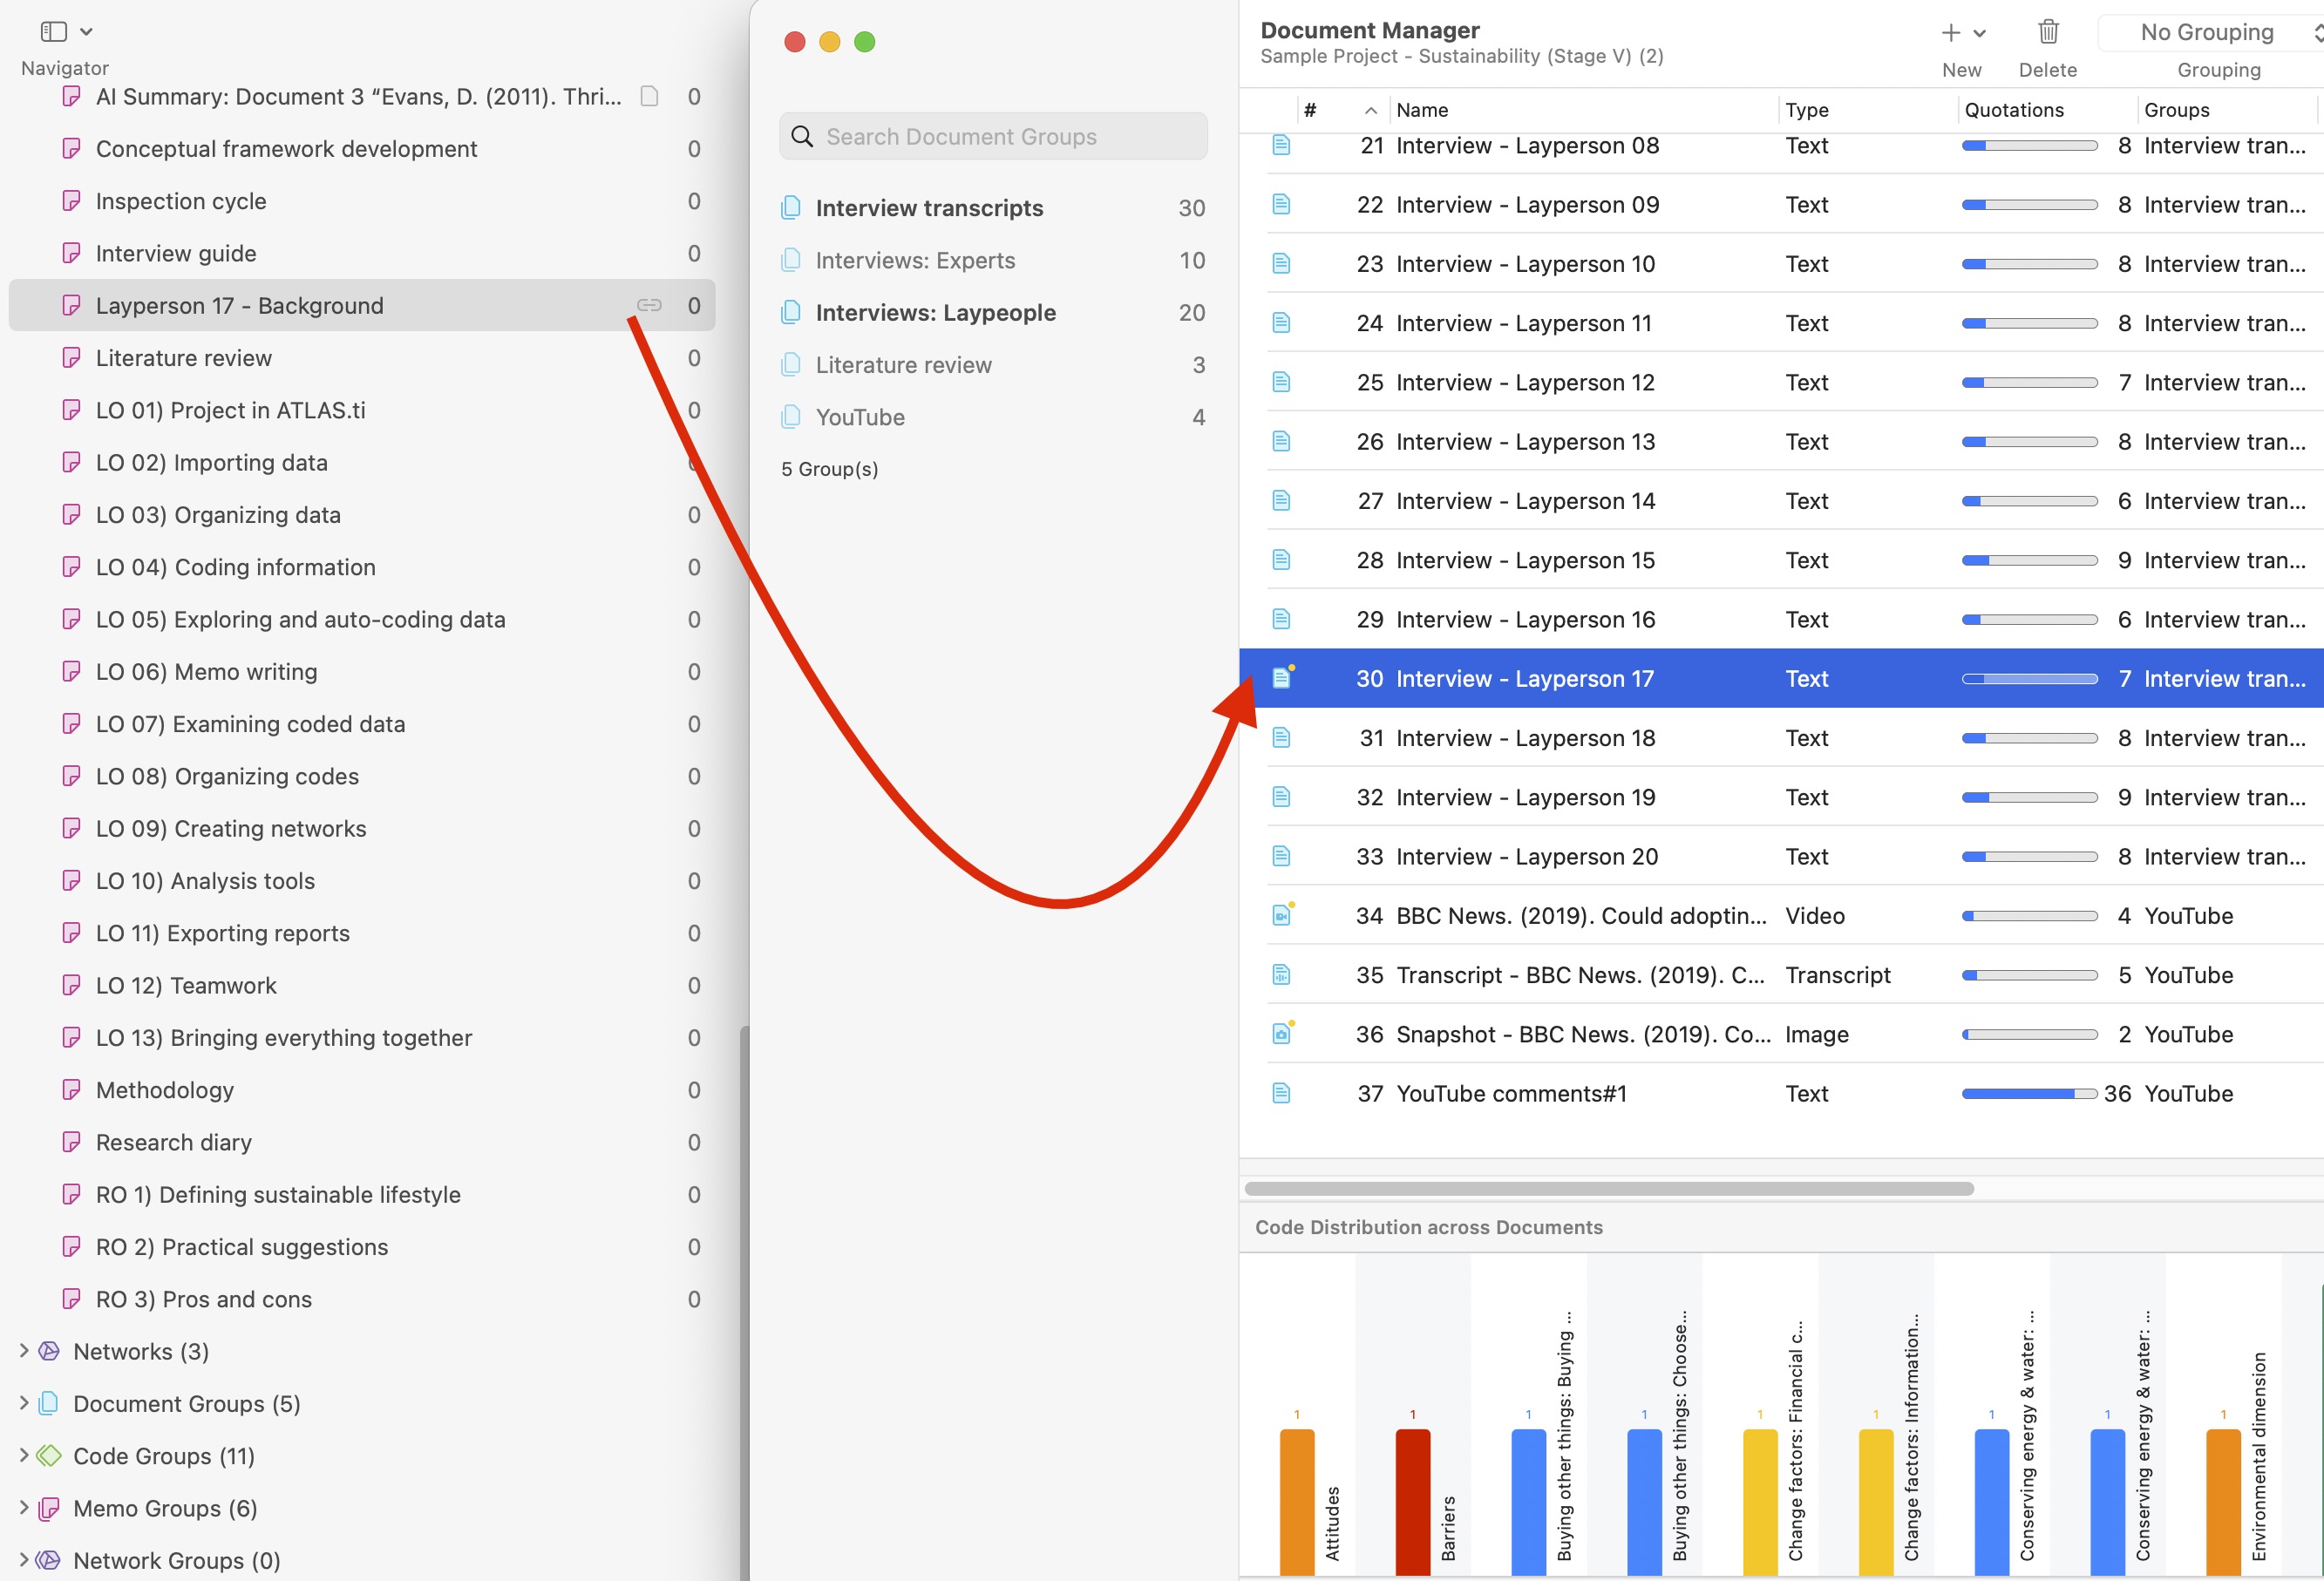Select the Literature review document group
Viewport: 2324px width, 1581px height.
coord(903,365)
